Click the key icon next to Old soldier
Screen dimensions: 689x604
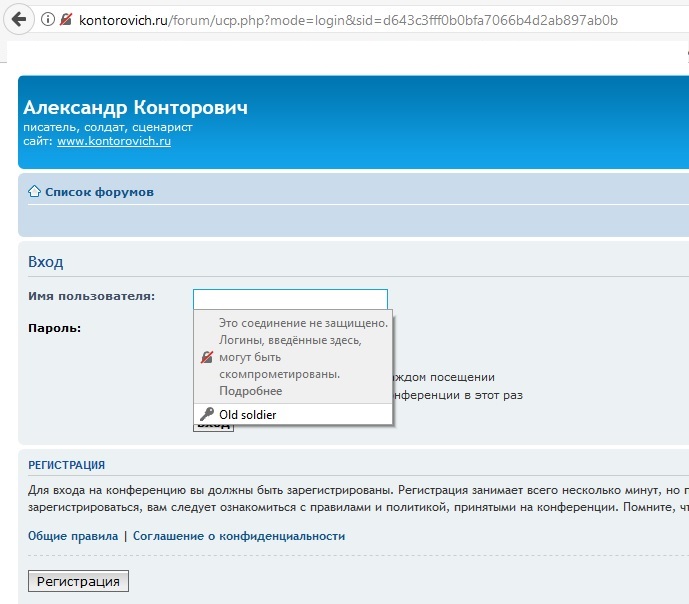[x=207, y=414]
